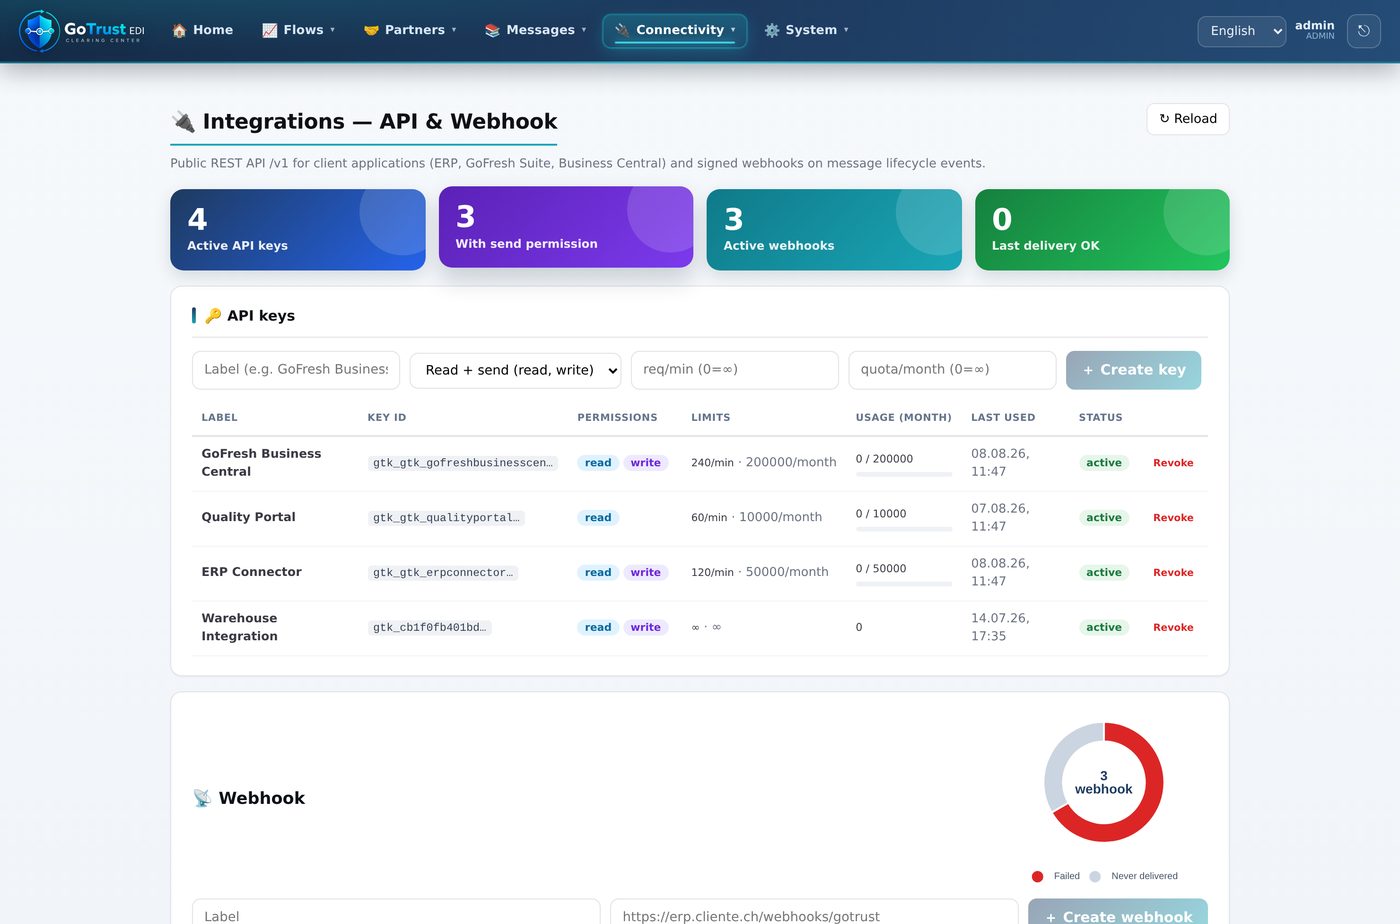
Task: Open the Flows menu
Action: pos(298,31)
